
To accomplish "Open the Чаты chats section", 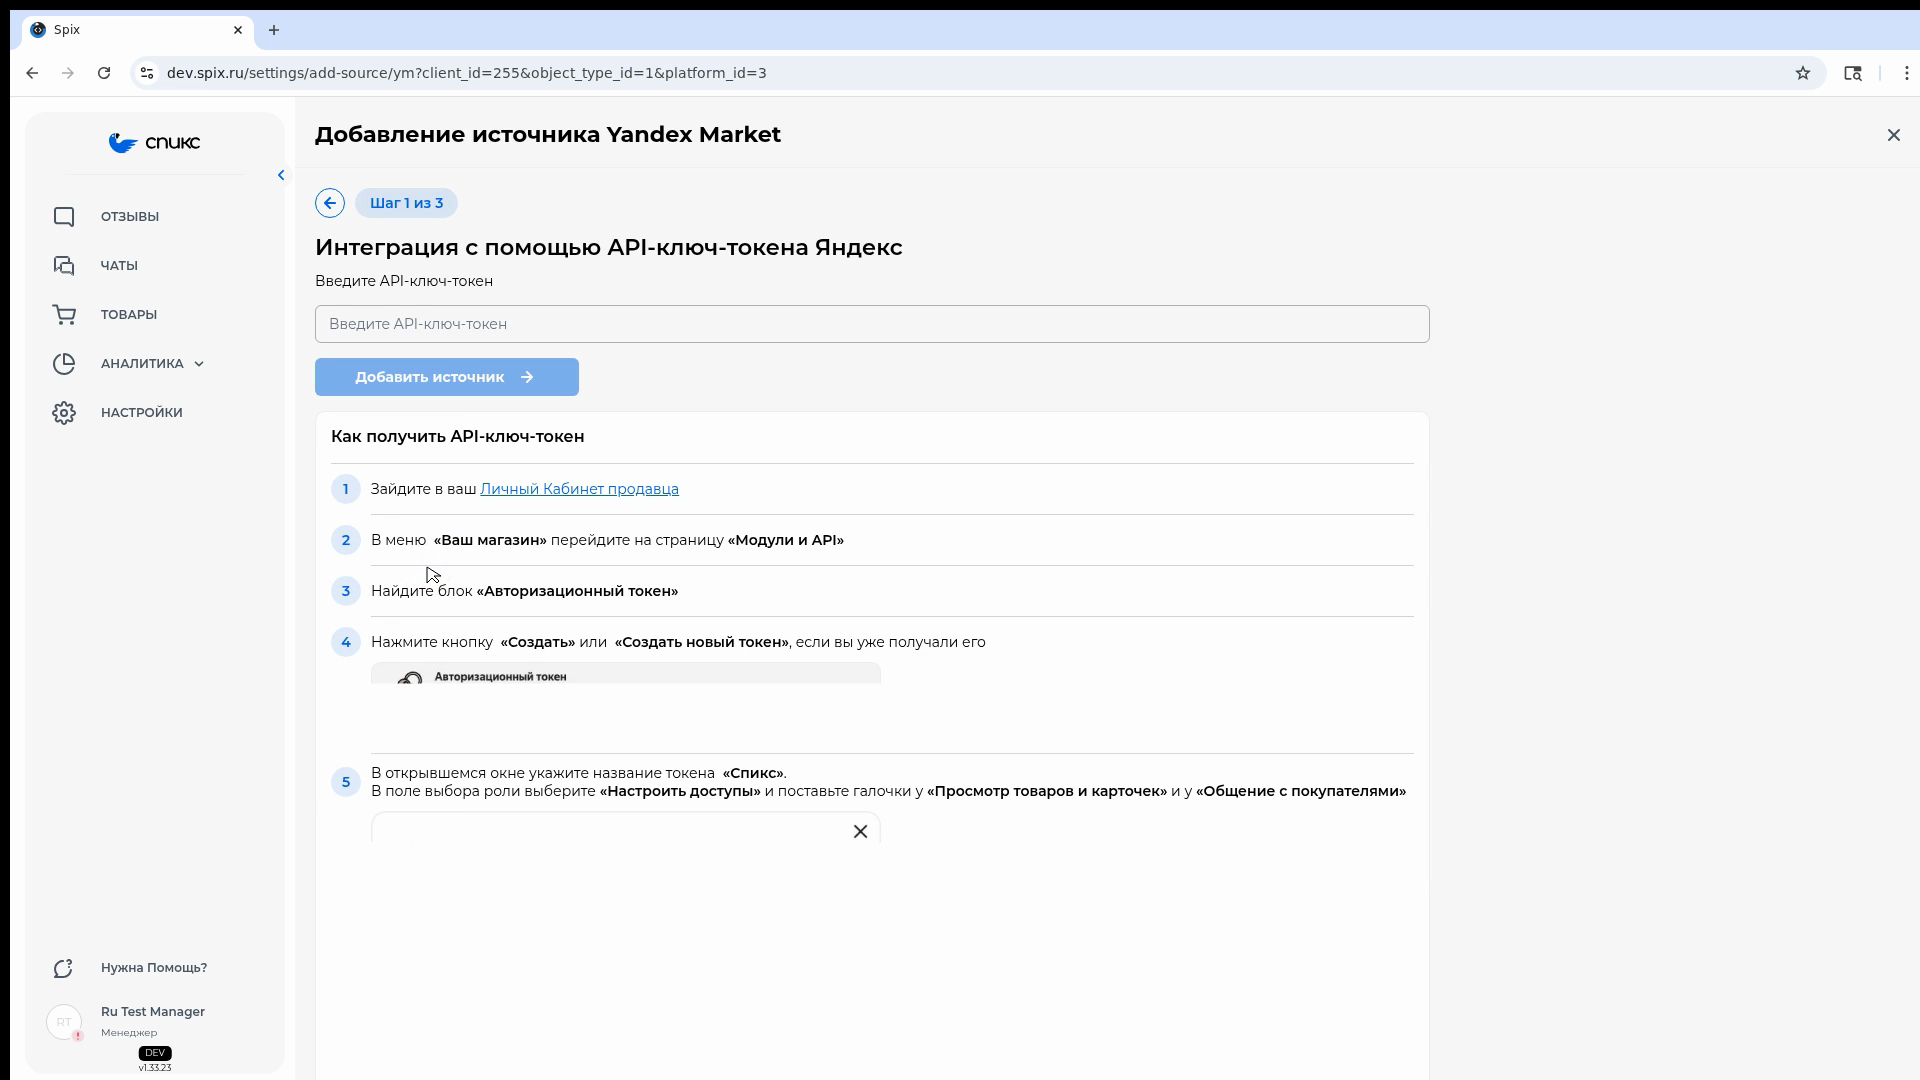I will (x=119, y=266).
